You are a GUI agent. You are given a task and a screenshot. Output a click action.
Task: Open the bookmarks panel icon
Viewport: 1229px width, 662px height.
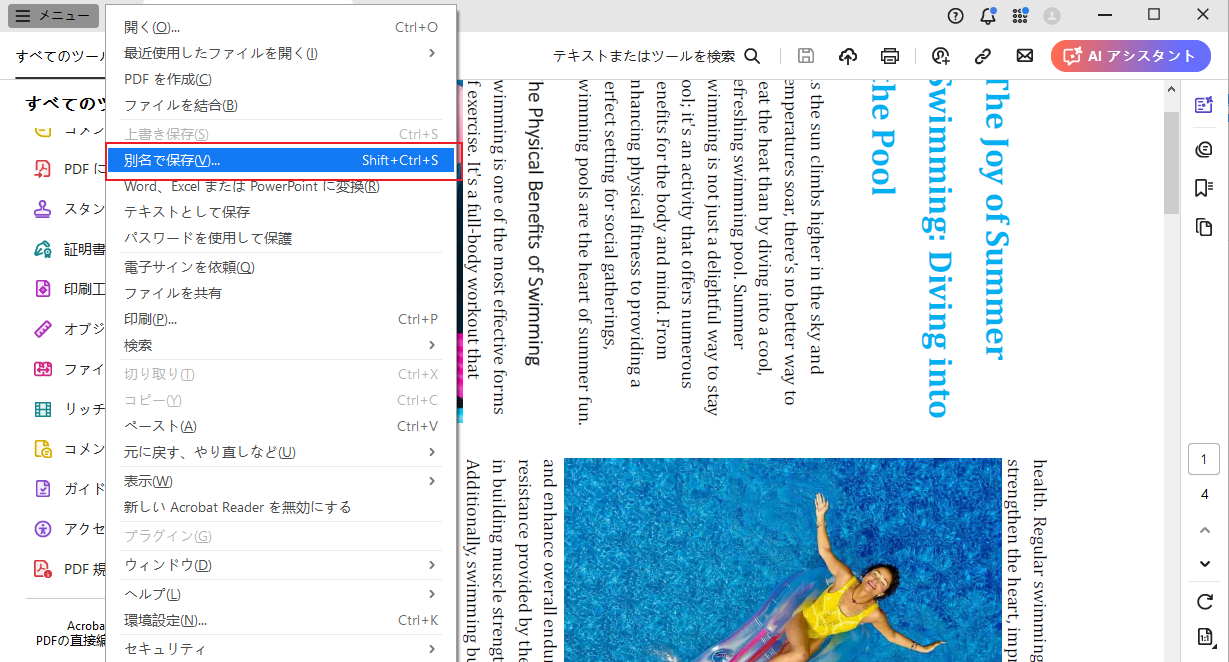coord(1204,188)
